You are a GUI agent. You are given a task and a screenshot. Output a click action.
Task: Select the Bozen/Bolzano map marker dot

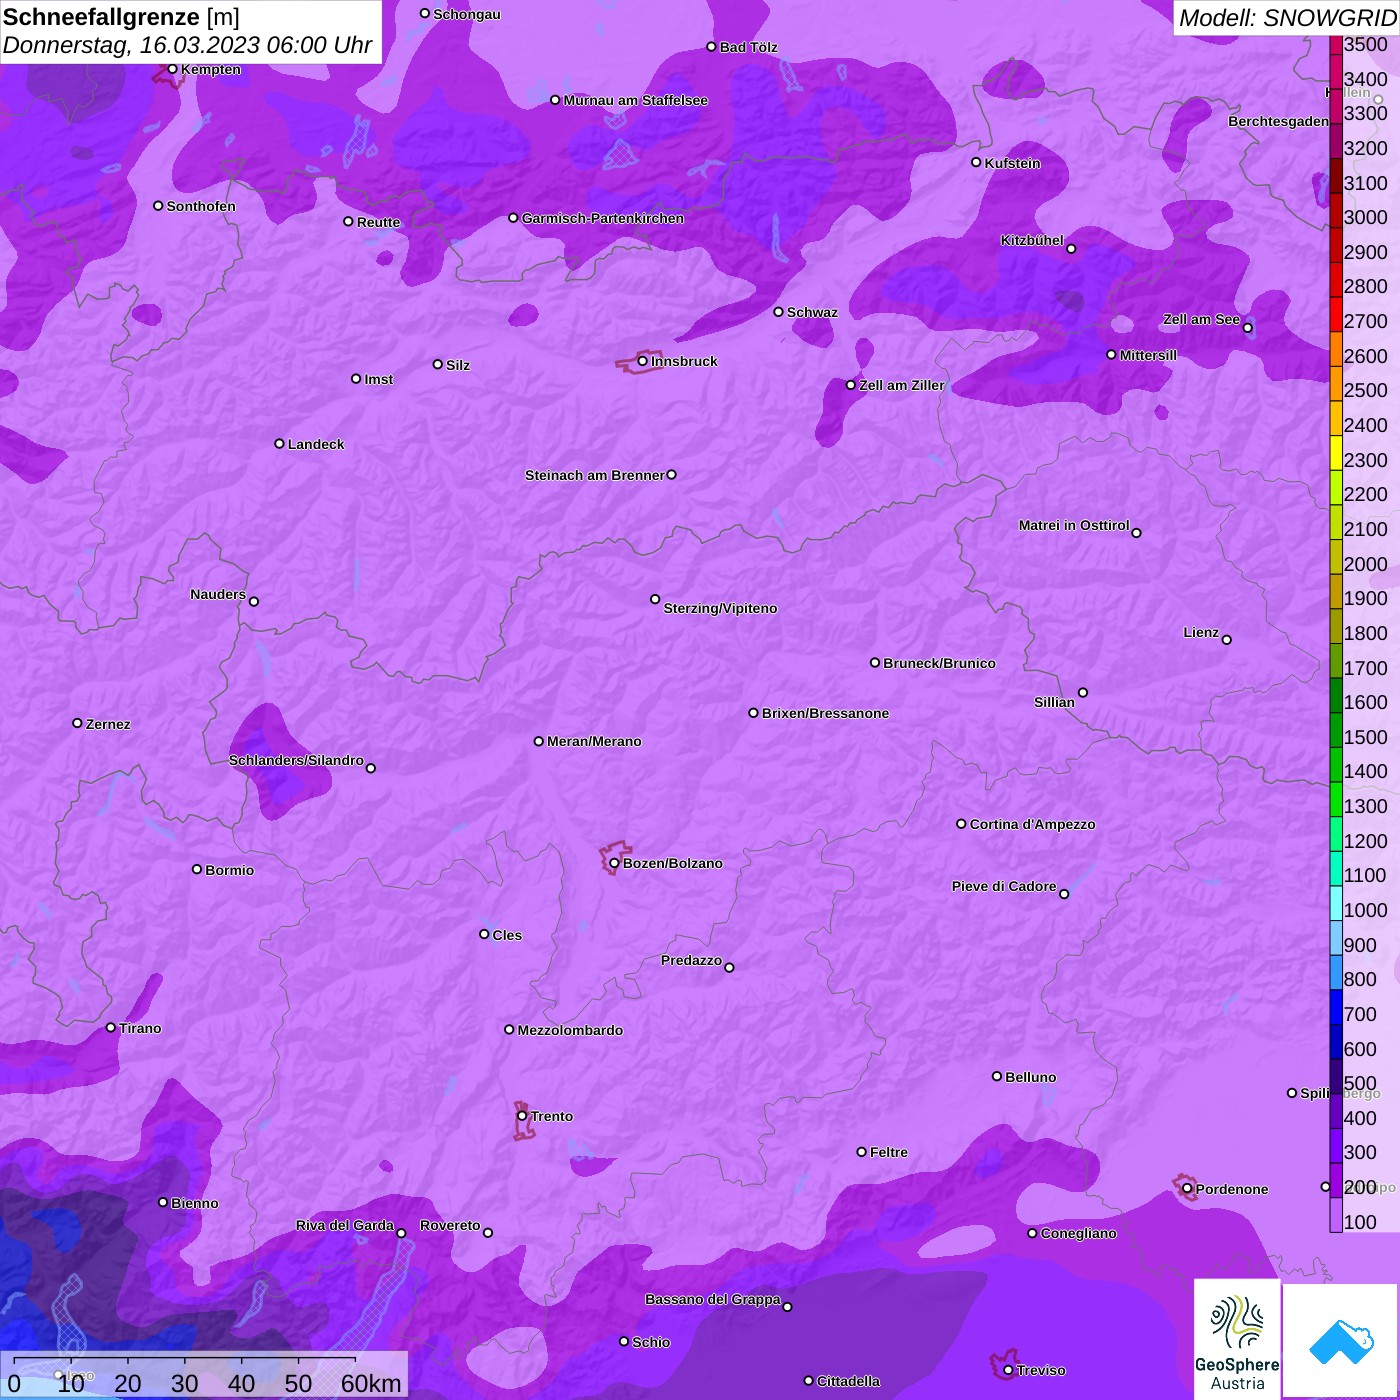[x=614, y=863]
